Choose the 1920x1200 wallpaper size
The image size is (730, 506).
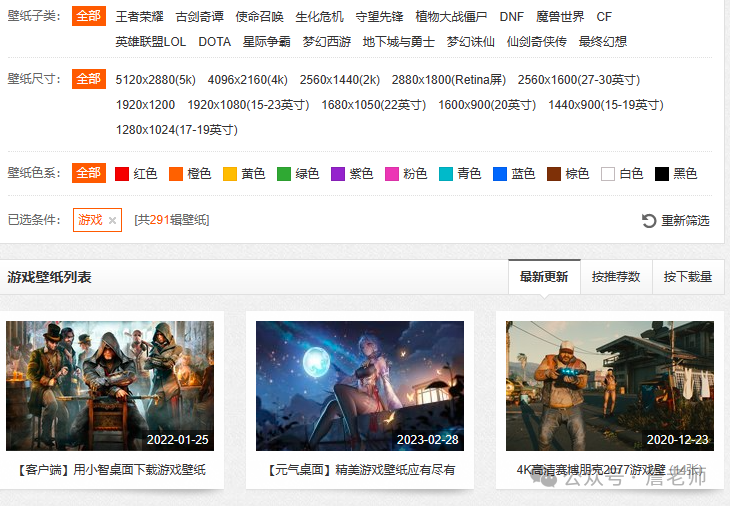click(x=146, y=105)
